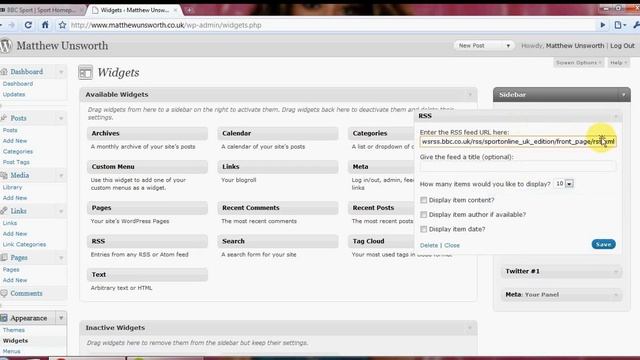This screenshot has width=640, height=360.
Task: Log Out of WordPress
Action: pyautogui.click(x=622, y=46)
